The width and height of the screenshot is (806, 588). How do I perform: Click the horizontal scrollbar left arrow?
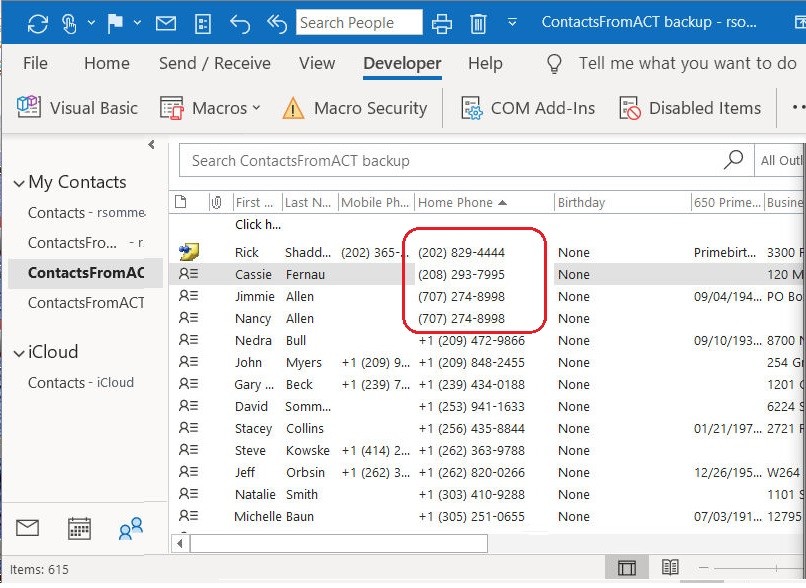(180, 543)
